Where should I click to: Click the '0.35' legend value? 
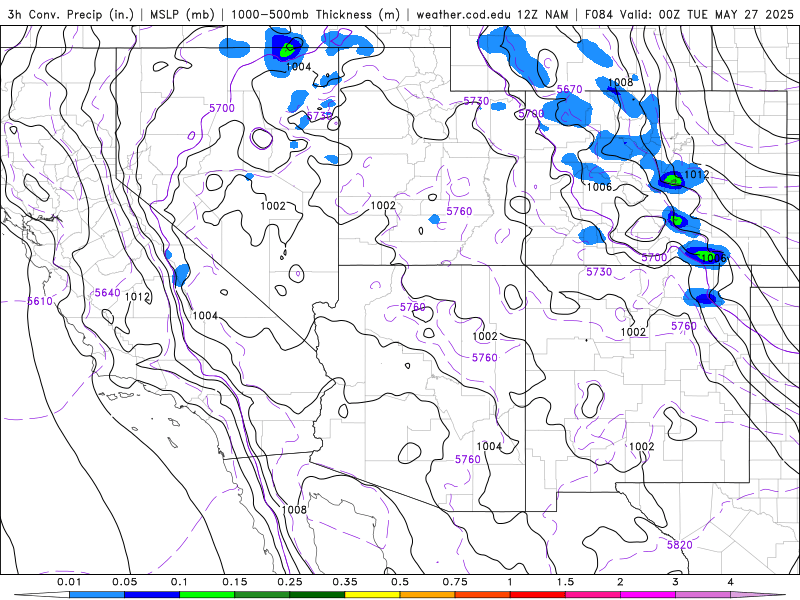point(345,582)
